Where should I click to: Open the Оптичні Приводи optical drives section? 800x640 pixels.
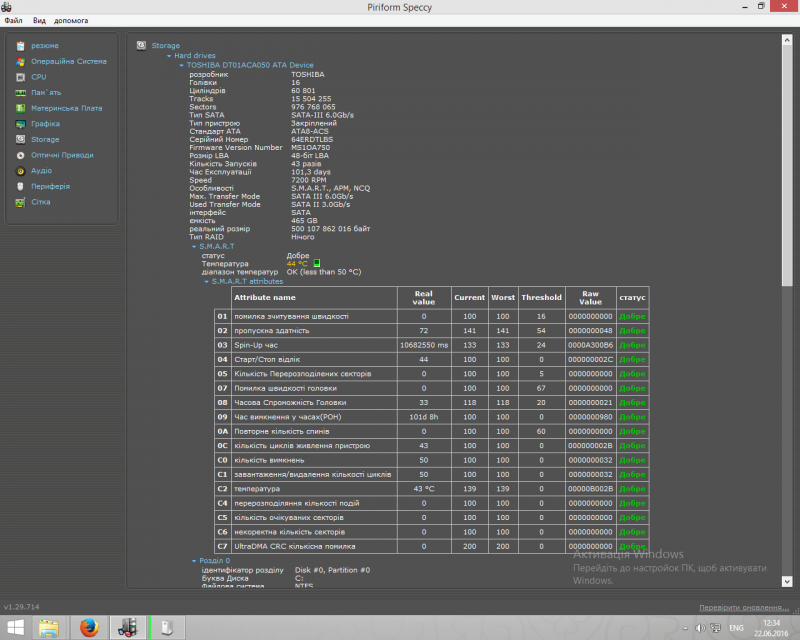[62, 155]
